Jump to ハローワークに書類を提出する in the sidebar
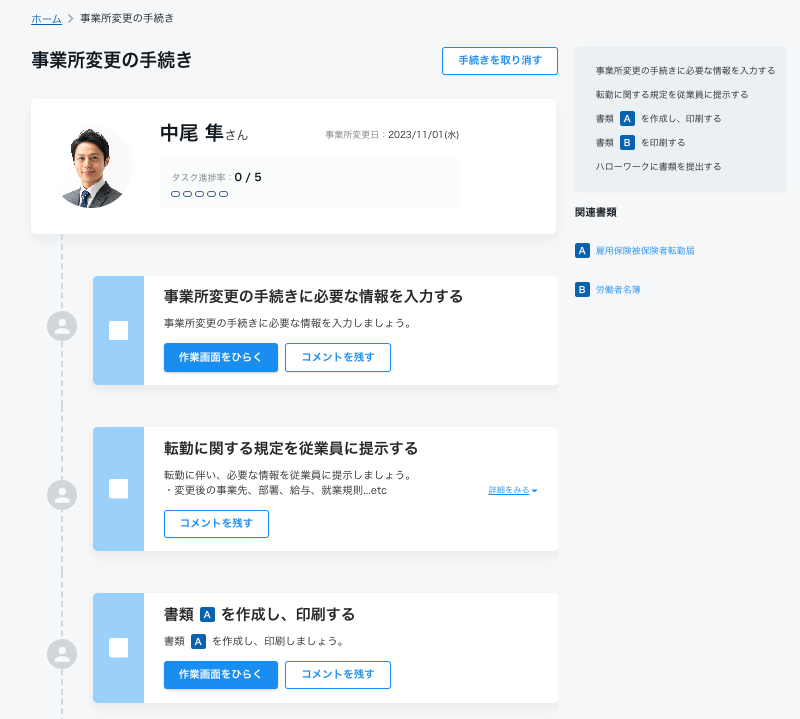The image size is (800, 719). [658, 166]
